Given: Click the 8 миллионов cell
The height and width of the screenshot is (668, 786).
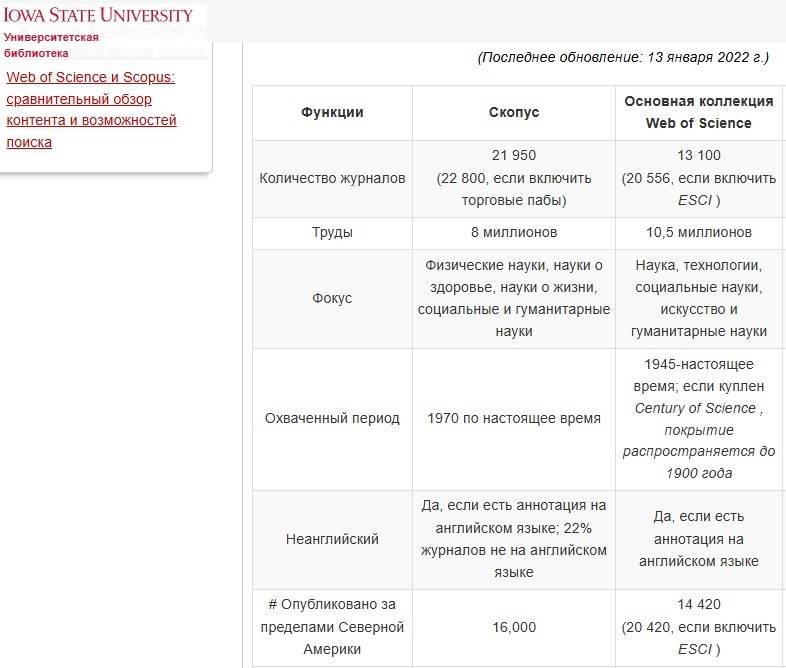Looking at the screenshot, I should 514,233.
